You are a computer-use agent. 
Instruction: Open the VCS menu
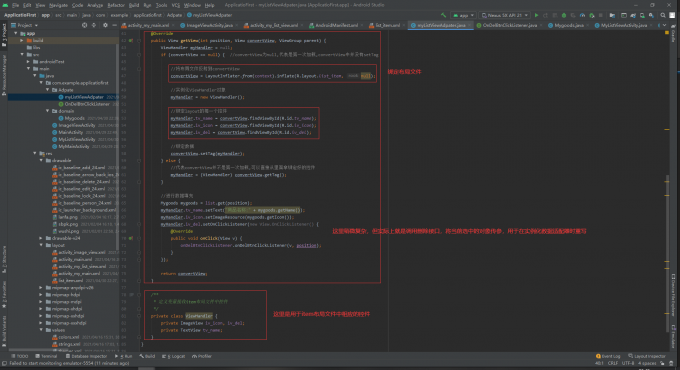176,5
